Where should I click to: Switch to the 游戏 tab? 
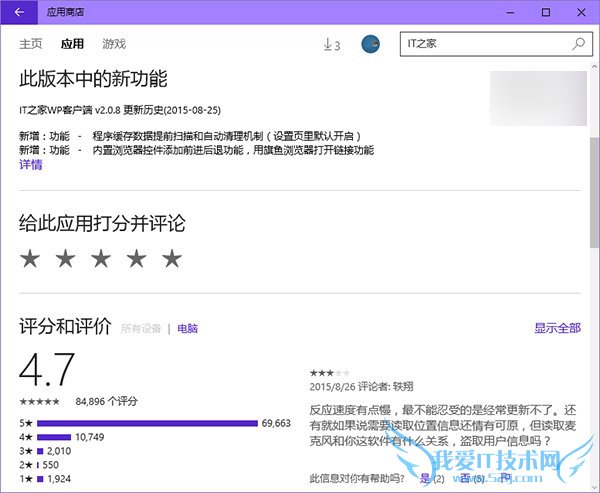tap(114, 44)
